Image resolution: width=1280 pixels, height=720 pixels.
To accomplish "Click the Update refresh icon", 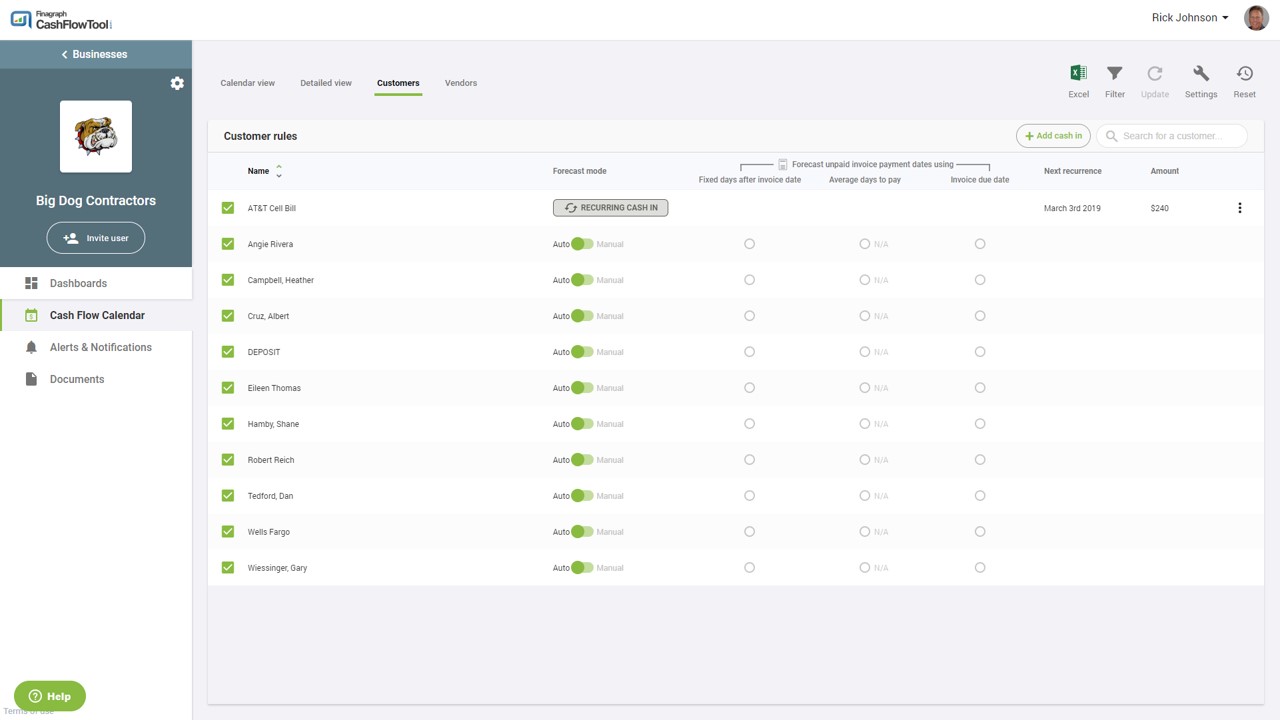I will (x=1154, y=73).
